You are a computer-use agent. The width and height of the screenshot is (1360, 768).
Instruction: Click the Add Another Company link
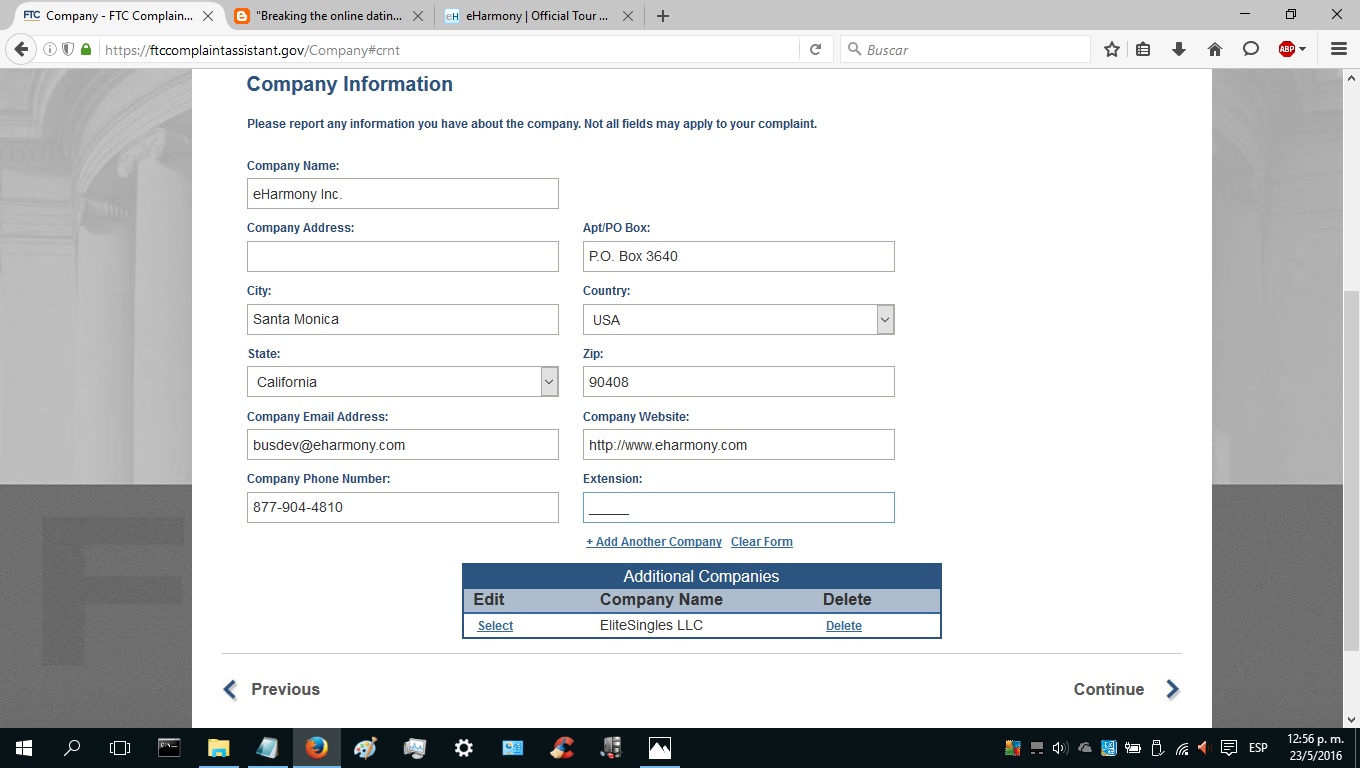tap(654, 542)
